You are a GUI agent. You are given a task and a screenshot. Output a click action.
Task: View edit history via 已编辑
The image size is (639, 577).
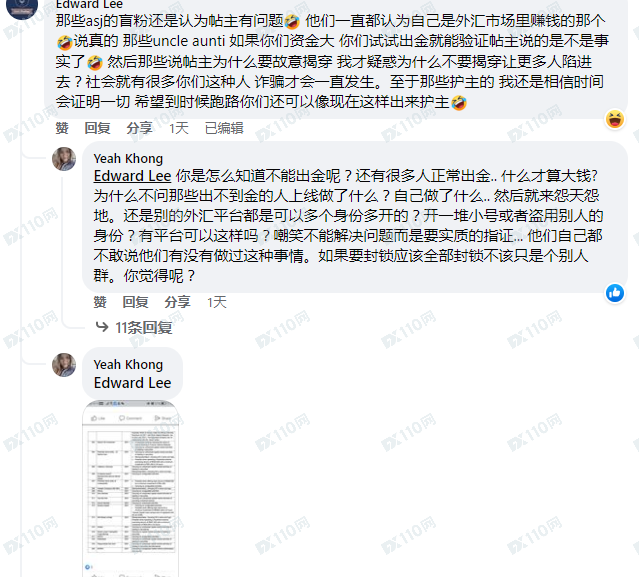pyautogui.click(x=224, y=128)
